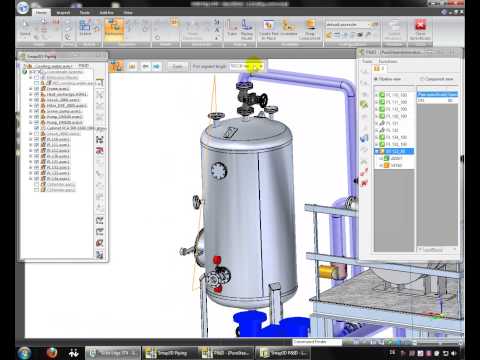Click the Finish button on the command bar
The height and width of the screenshot is (360, 480).
pos(177,67)
